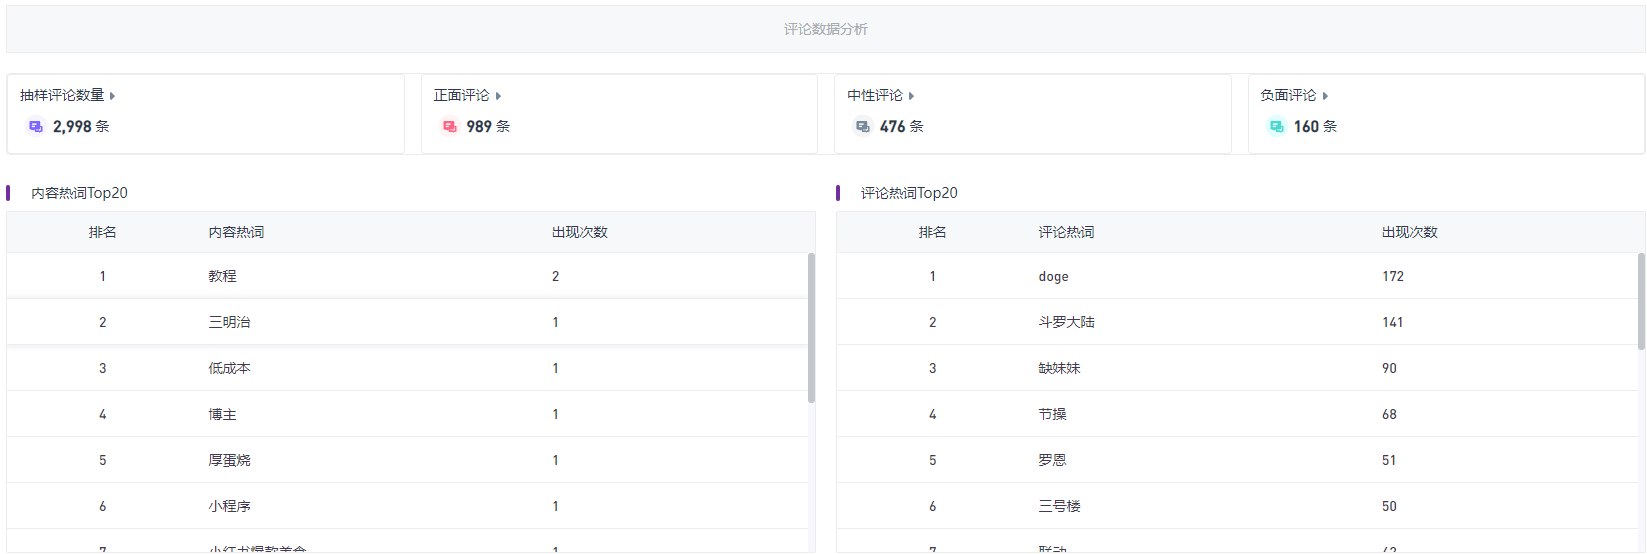Expand the 负面评论 arrow

1325,96
